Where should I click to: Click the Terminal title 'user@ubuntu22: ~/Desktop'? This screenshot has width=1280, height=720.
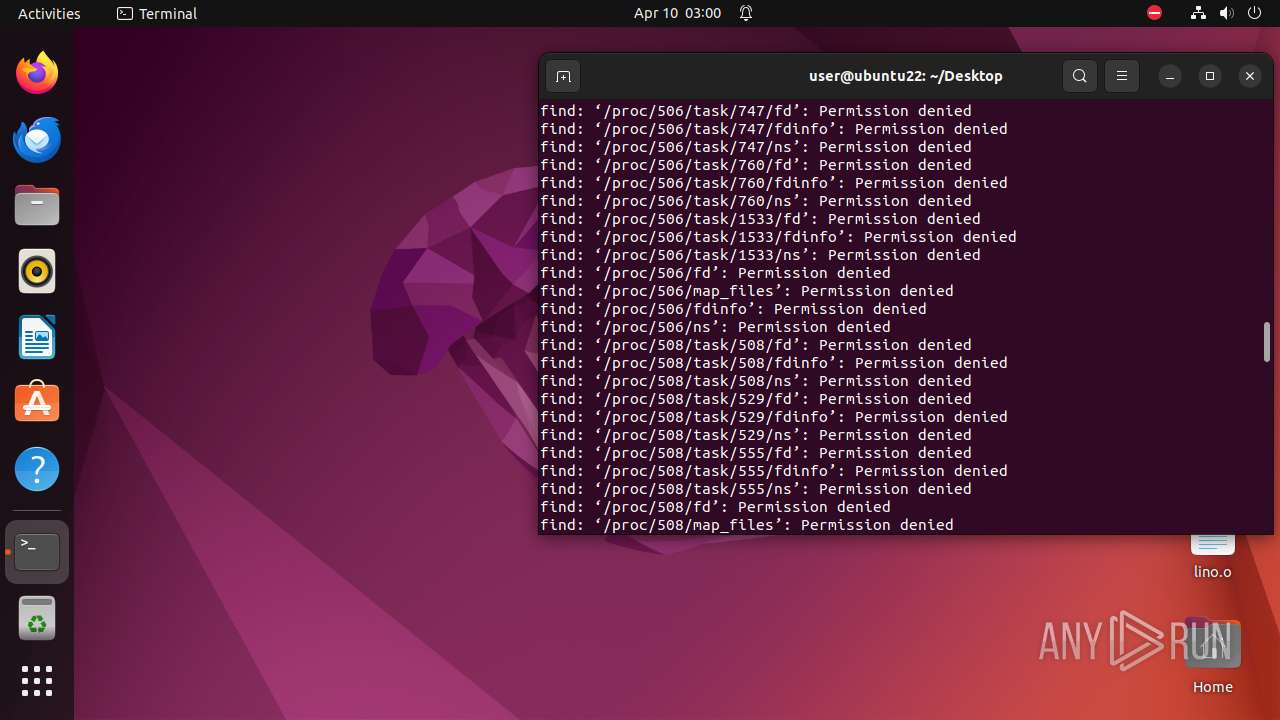906,76
